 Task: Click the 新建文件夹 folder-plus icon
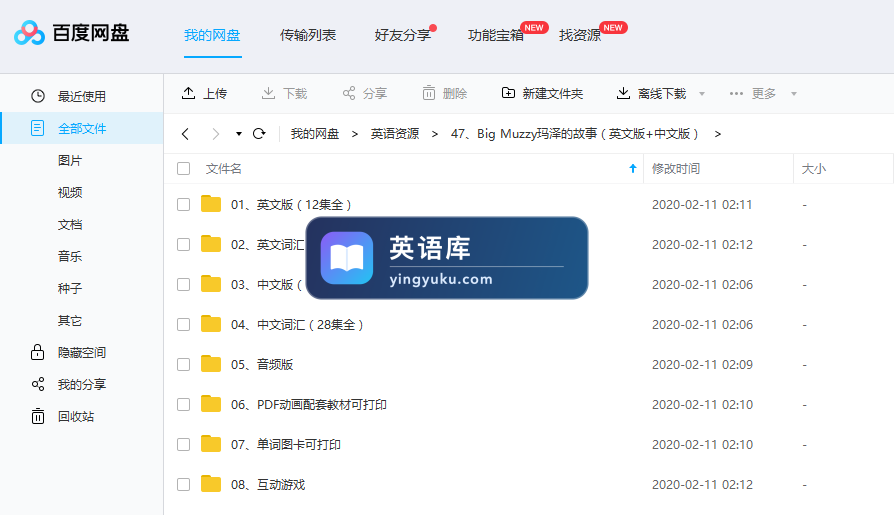(508, 93)
